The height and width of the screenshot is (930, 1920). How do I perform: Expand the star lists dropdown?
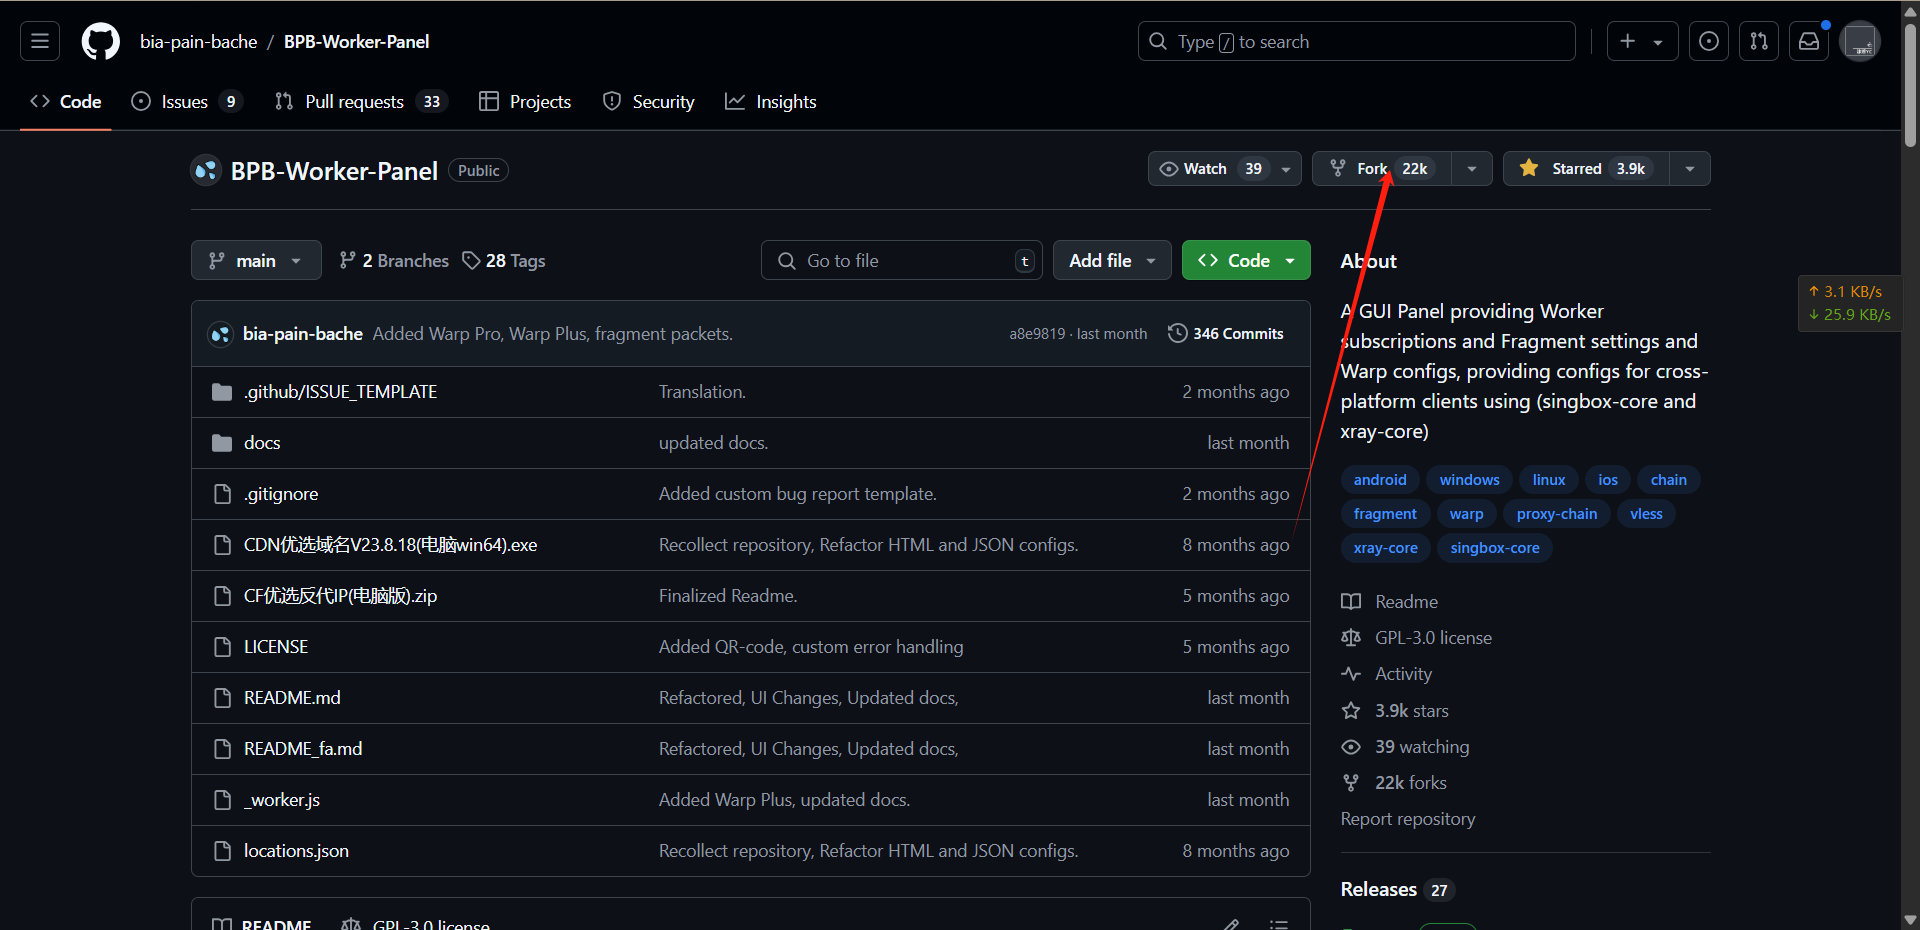(x=1690, y=169)
